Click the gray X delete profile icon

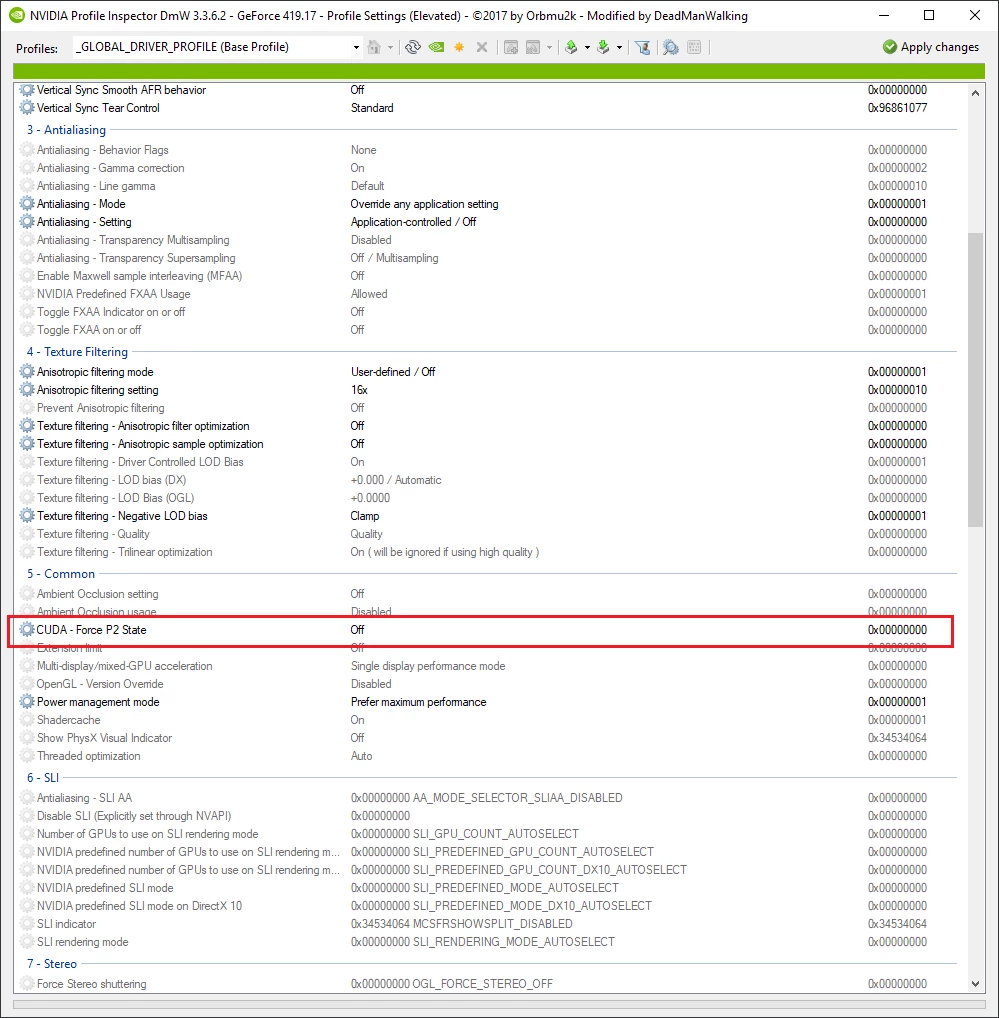coord(482,47)
